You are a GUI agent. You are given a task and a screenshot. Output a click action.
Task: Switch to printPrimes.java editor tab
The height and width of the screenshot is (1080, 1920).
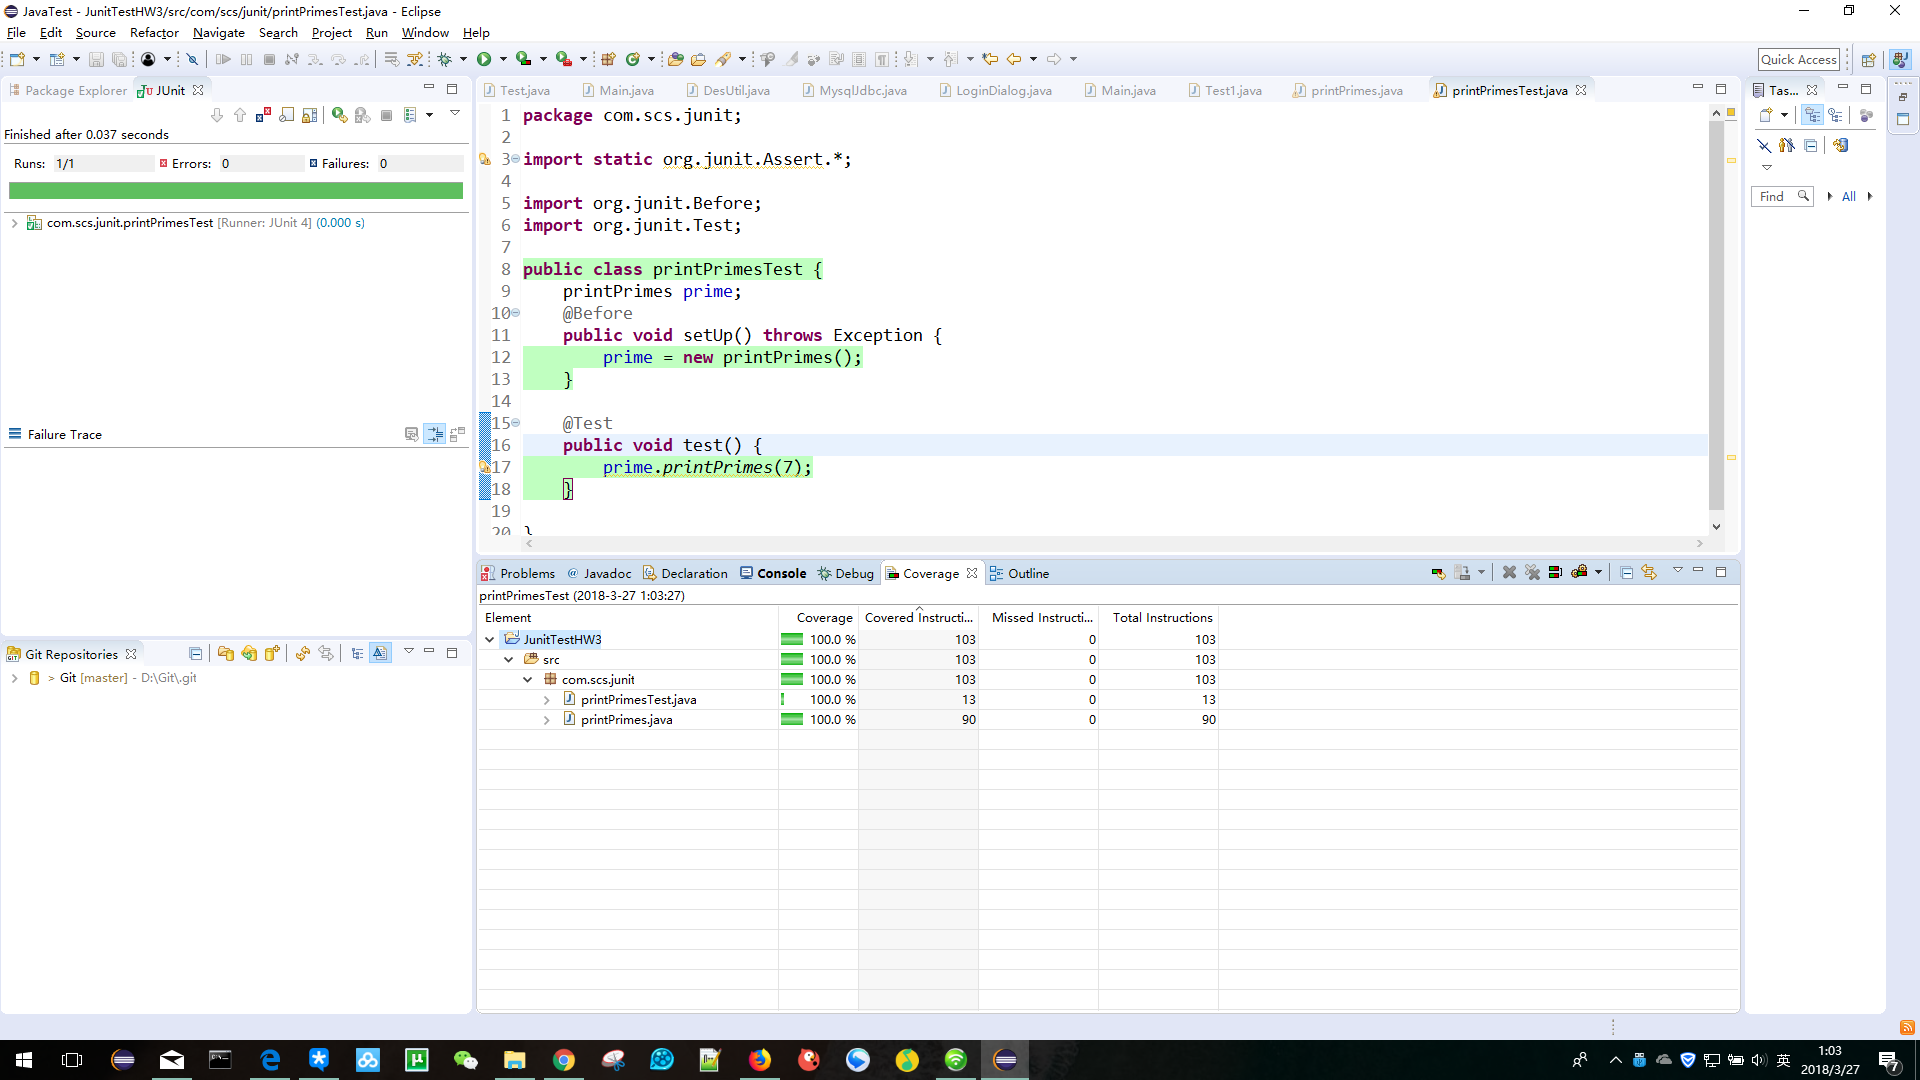coord(1356,91)
